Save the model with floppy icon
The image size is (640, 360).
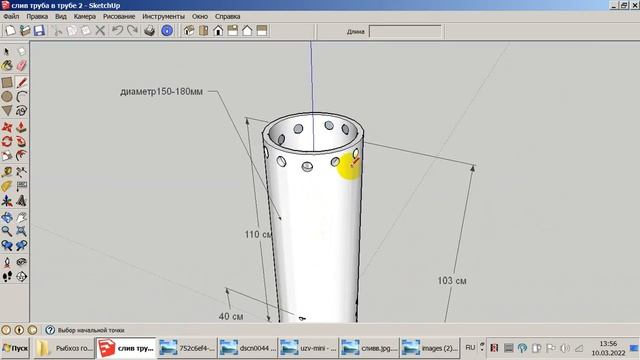click(39, 31)
